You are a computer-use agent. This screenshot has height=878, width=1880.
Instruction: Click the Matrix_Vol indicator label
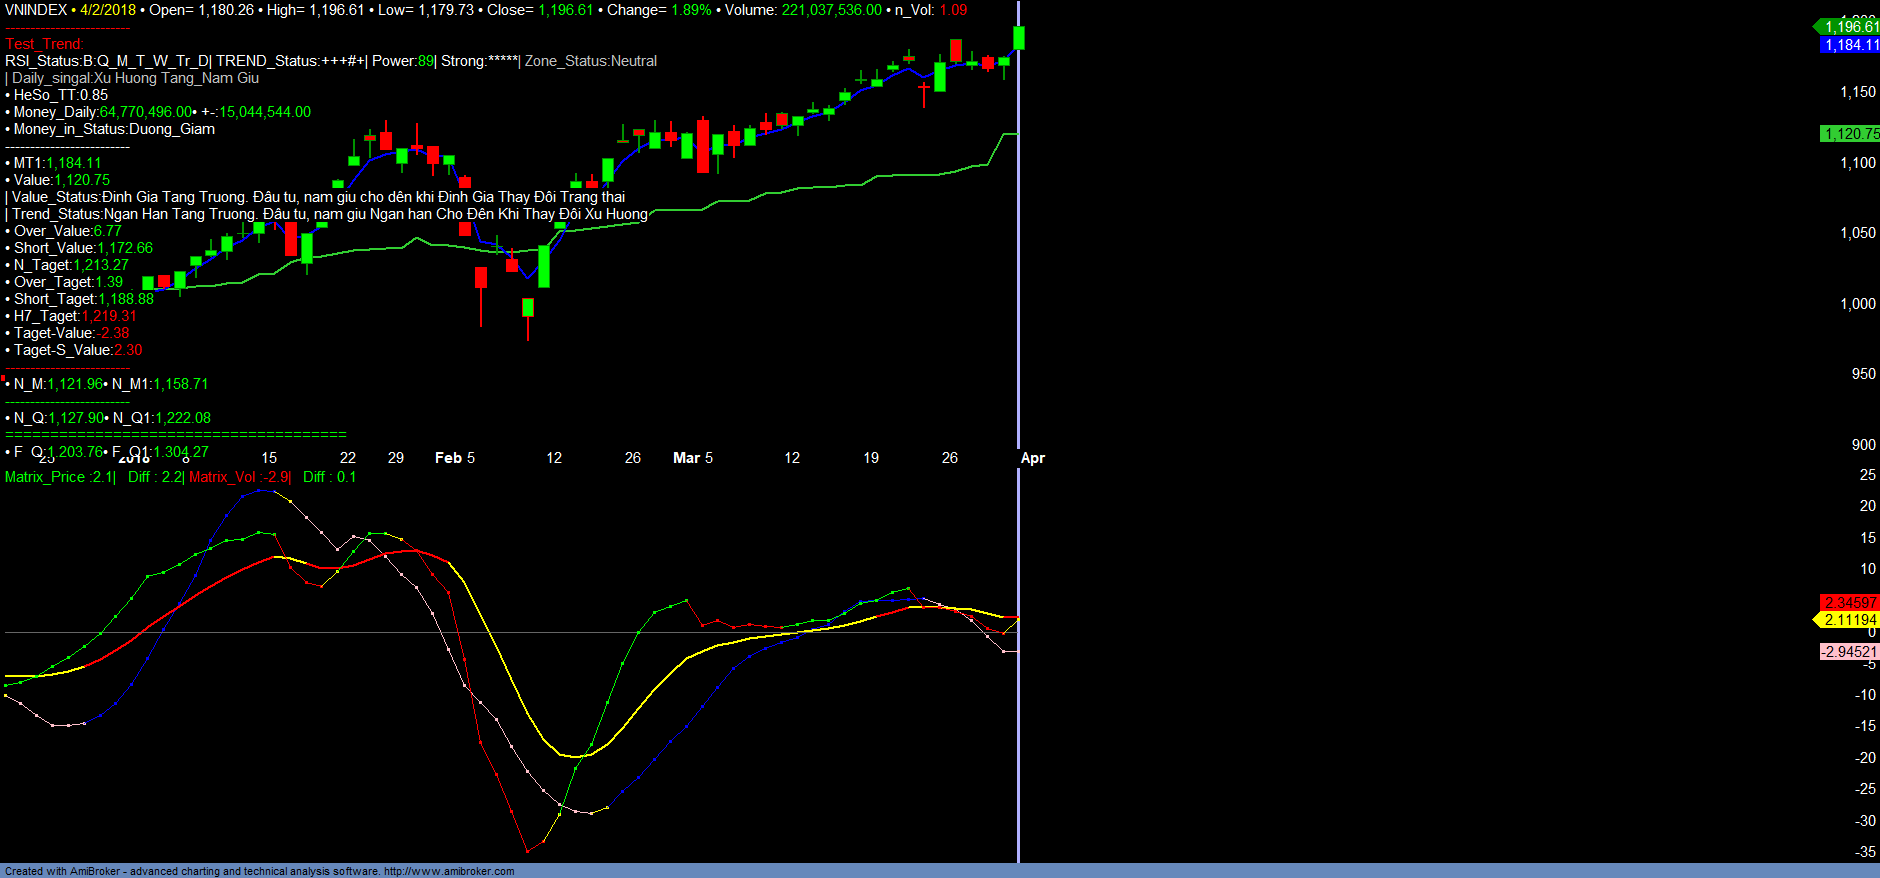[238, 477]
